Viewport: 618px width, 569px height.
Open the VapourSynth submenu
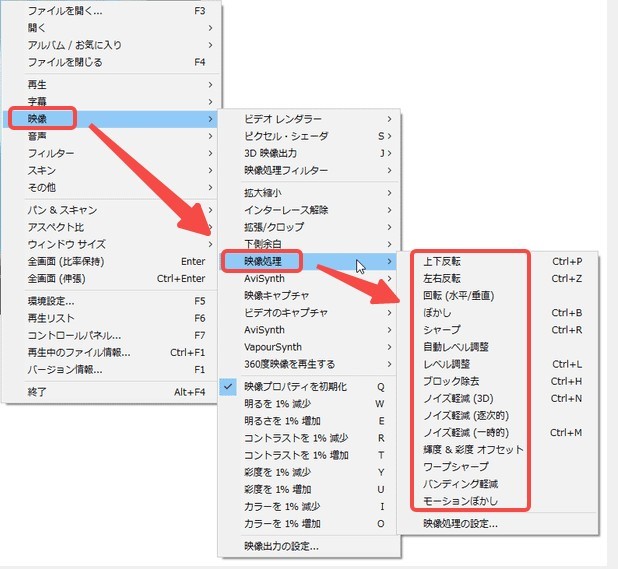coord(309,347)
